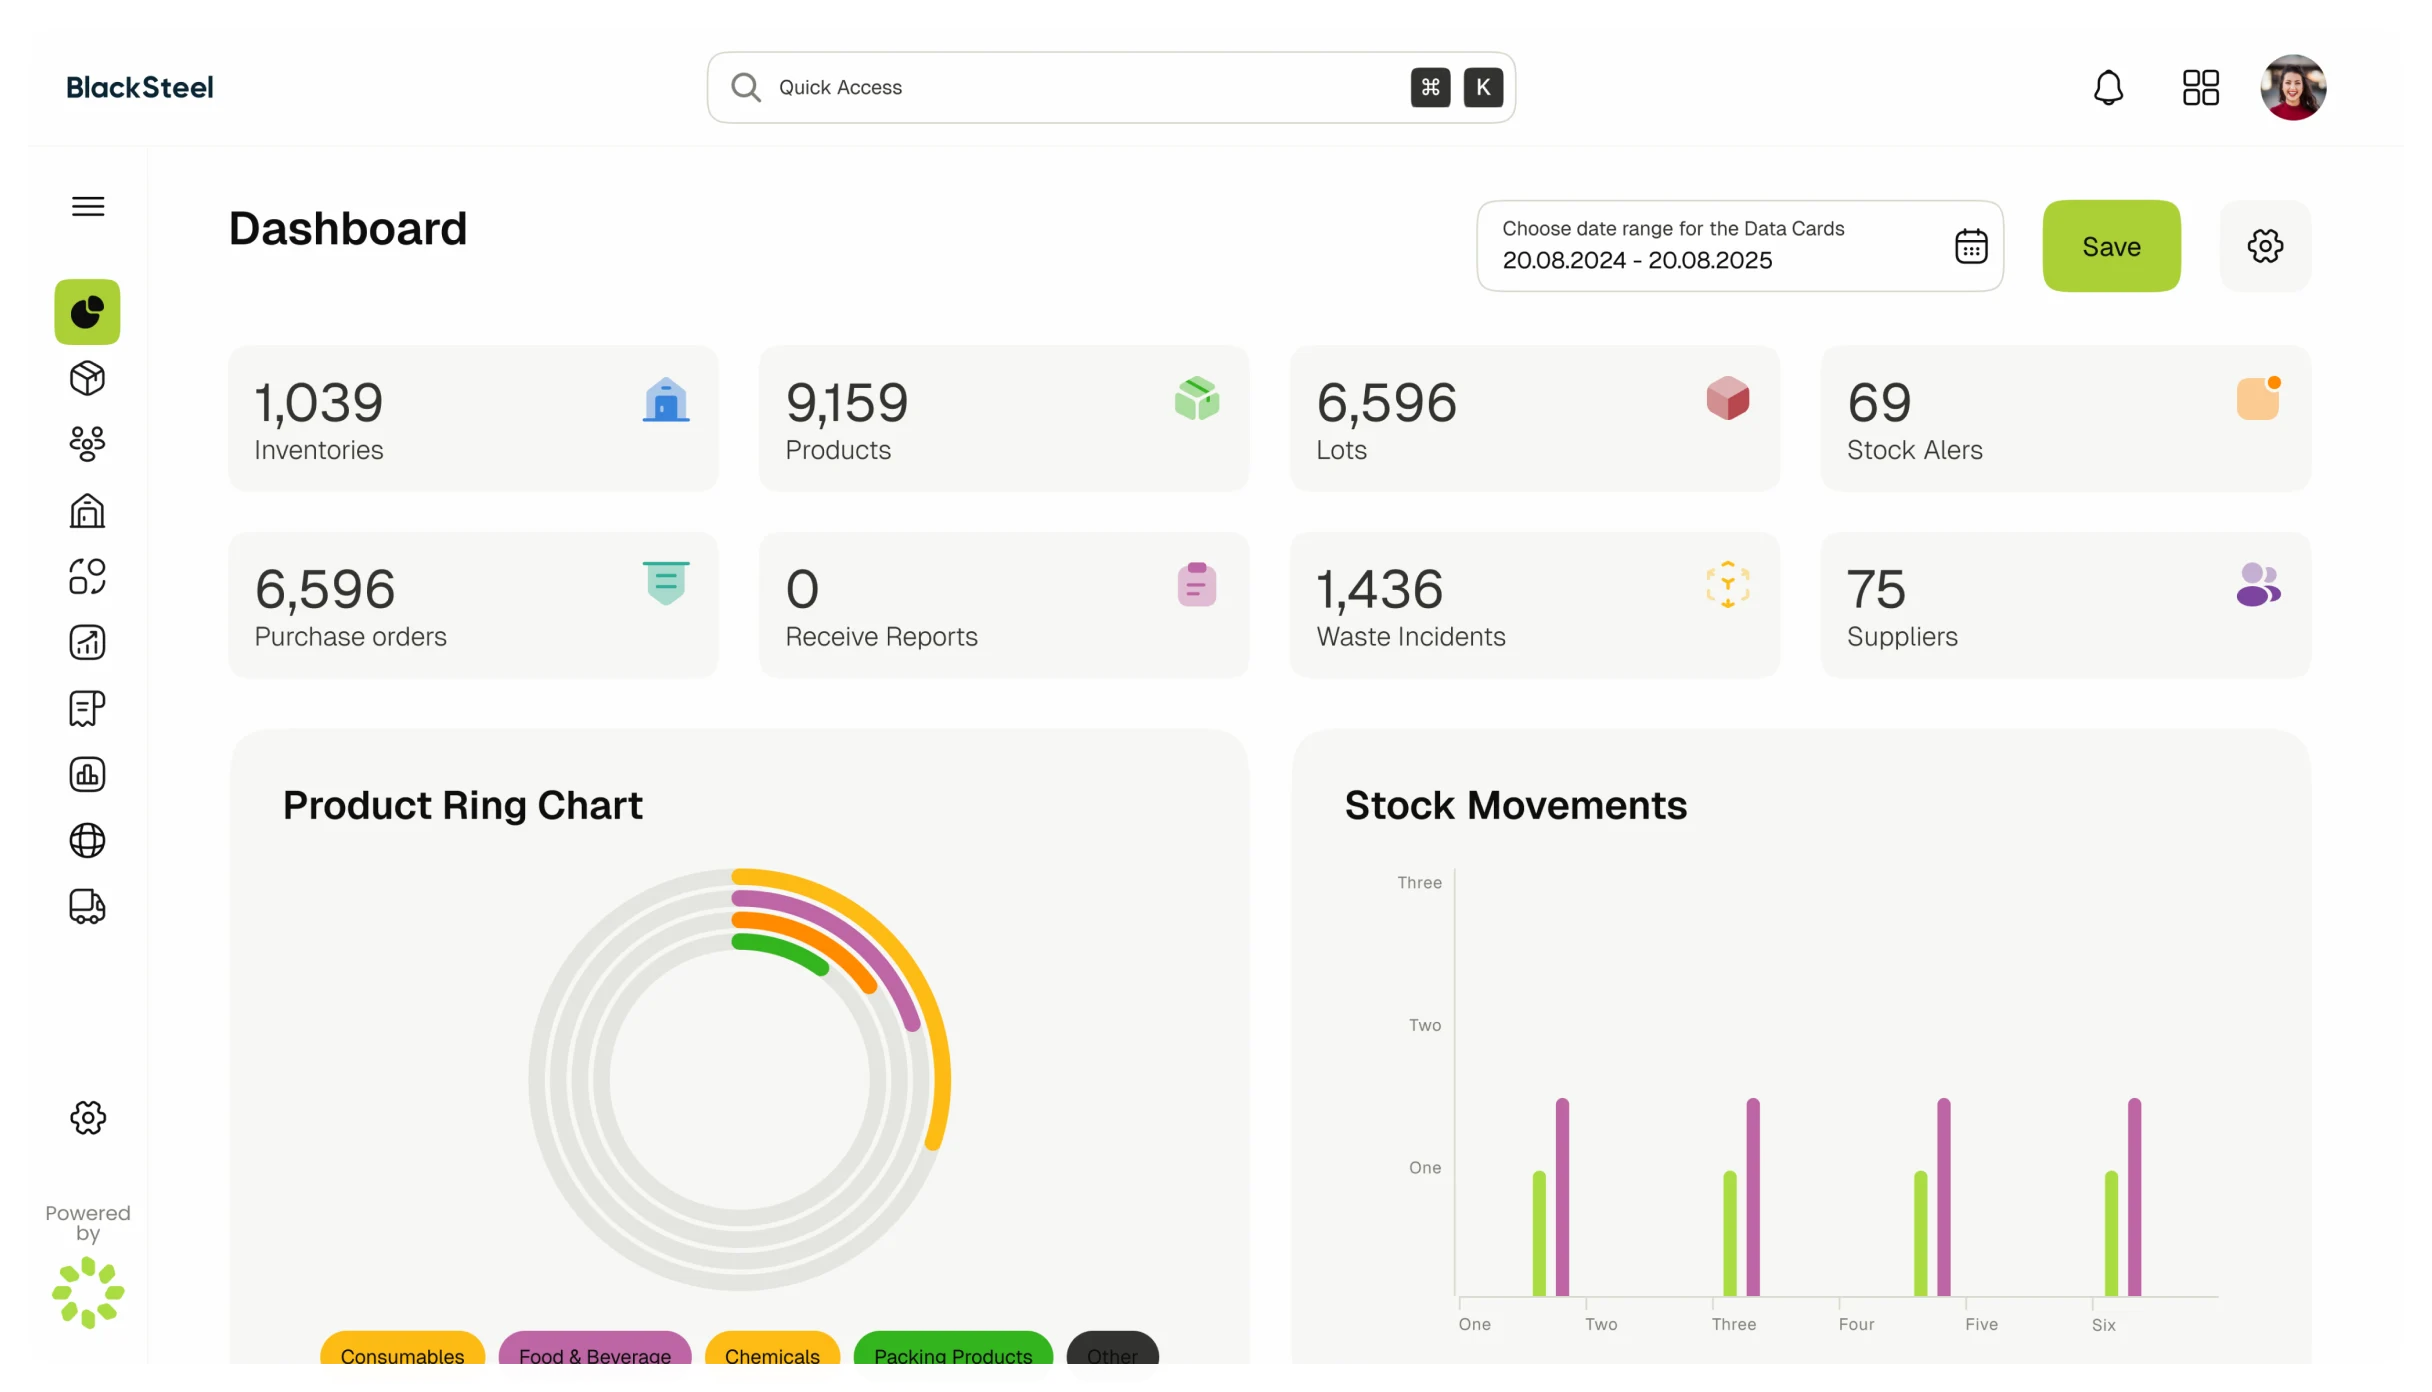2432x1392 pixels.
Task: Click the purple people icon on Suppliers card
Action: click(2259, 584)
